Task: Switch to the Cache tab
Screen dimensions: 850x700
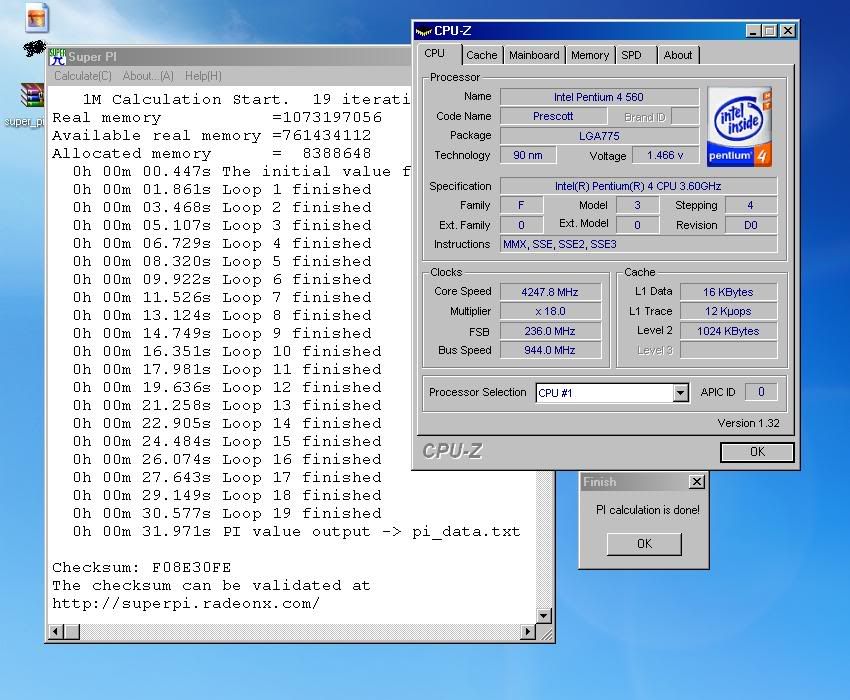Action: tap(481, 55)
